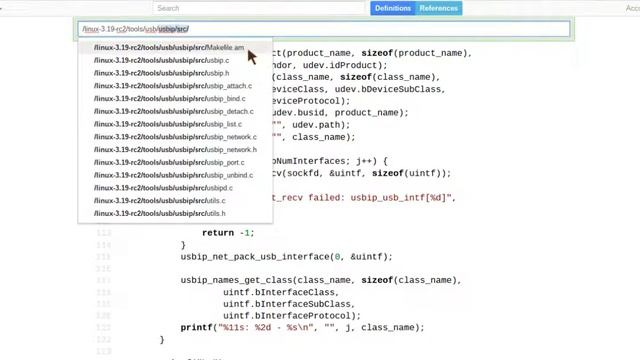Open usbip_network.c suggestion
Image resolution: width=640 pixels, height=360 pixels.
tap(175, 137)
